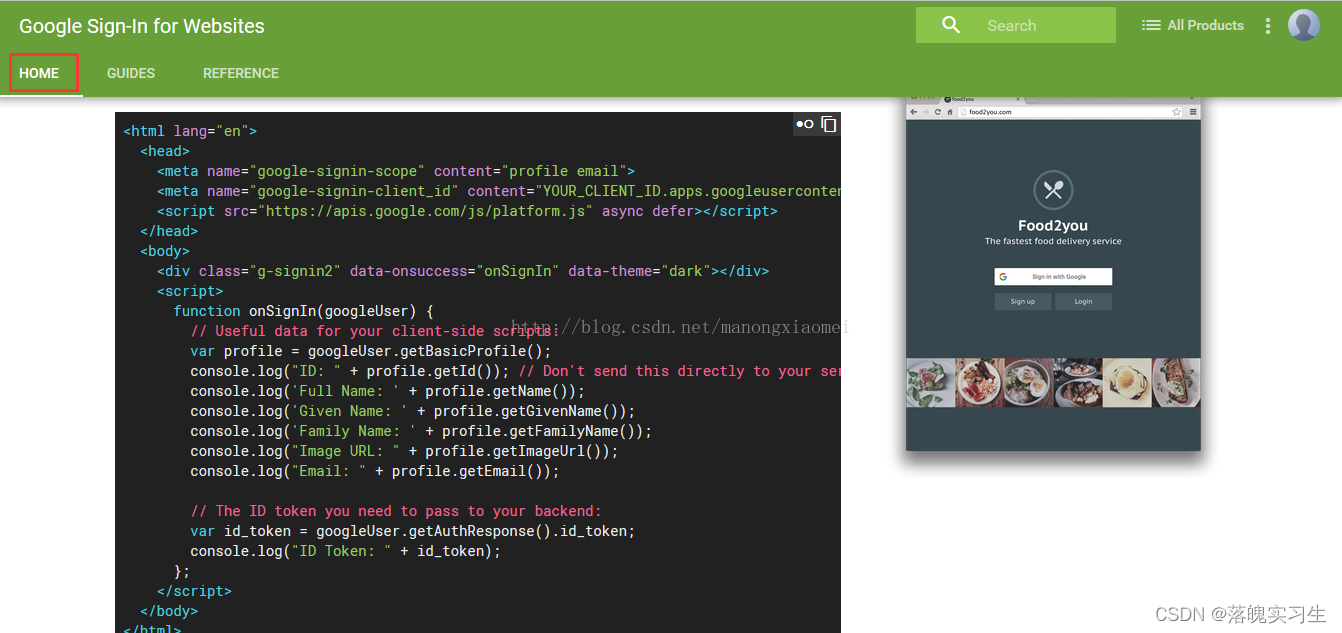Click the first food photo with figs
1342x633 pixels.
[930, 382]
